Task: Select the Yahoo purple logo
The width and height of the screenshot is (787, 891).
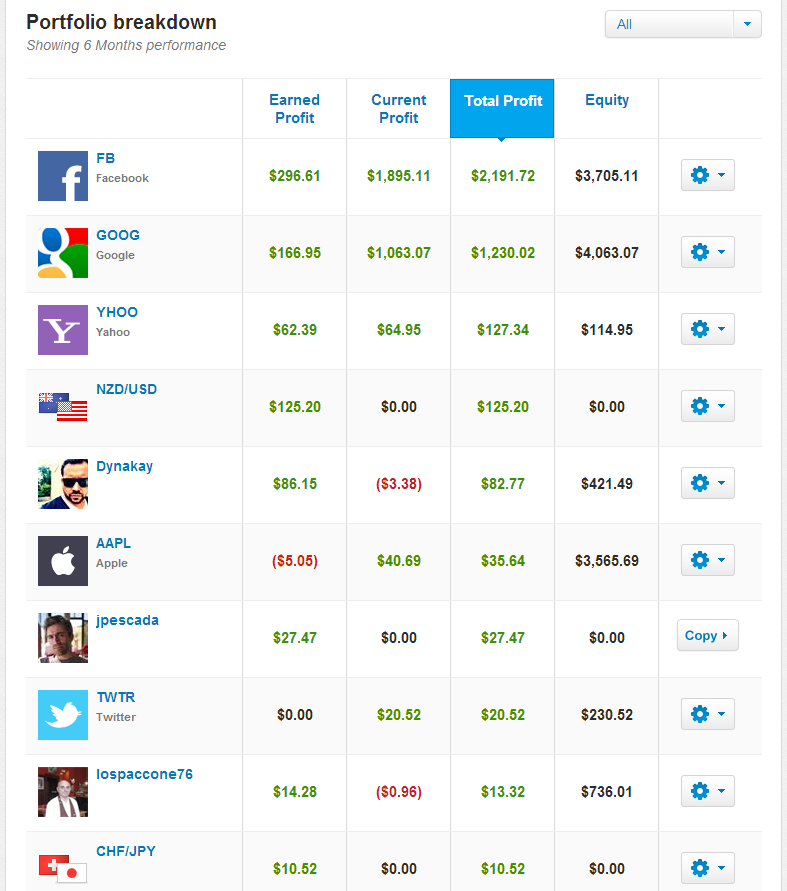Action: (x=63, y=330)
